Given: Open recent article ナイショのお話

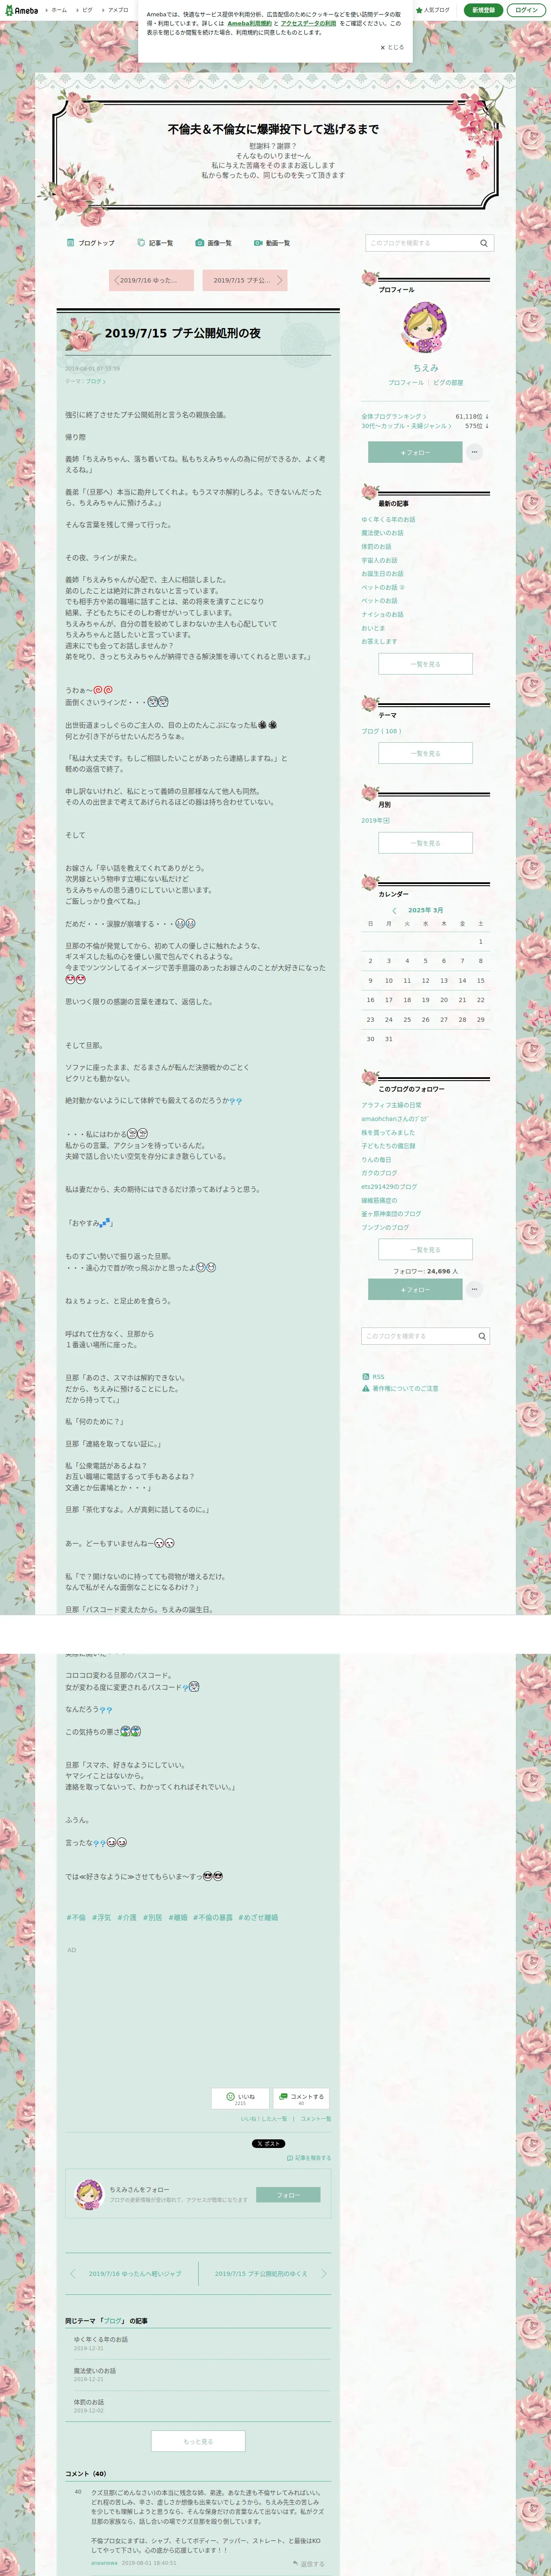Looking at the screenshot, I should [x=382, y=615].
